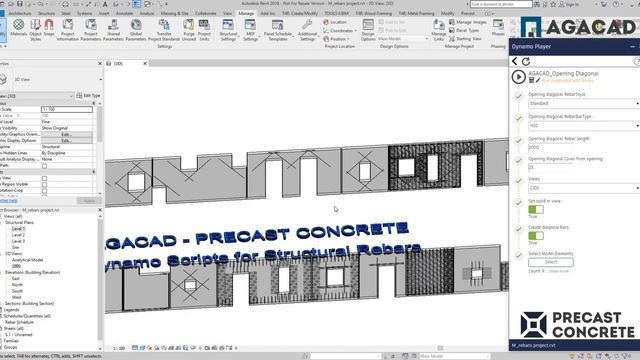Click the rebar length input field
The height and width of the screenshot is (360, 640).
point(551,147)
